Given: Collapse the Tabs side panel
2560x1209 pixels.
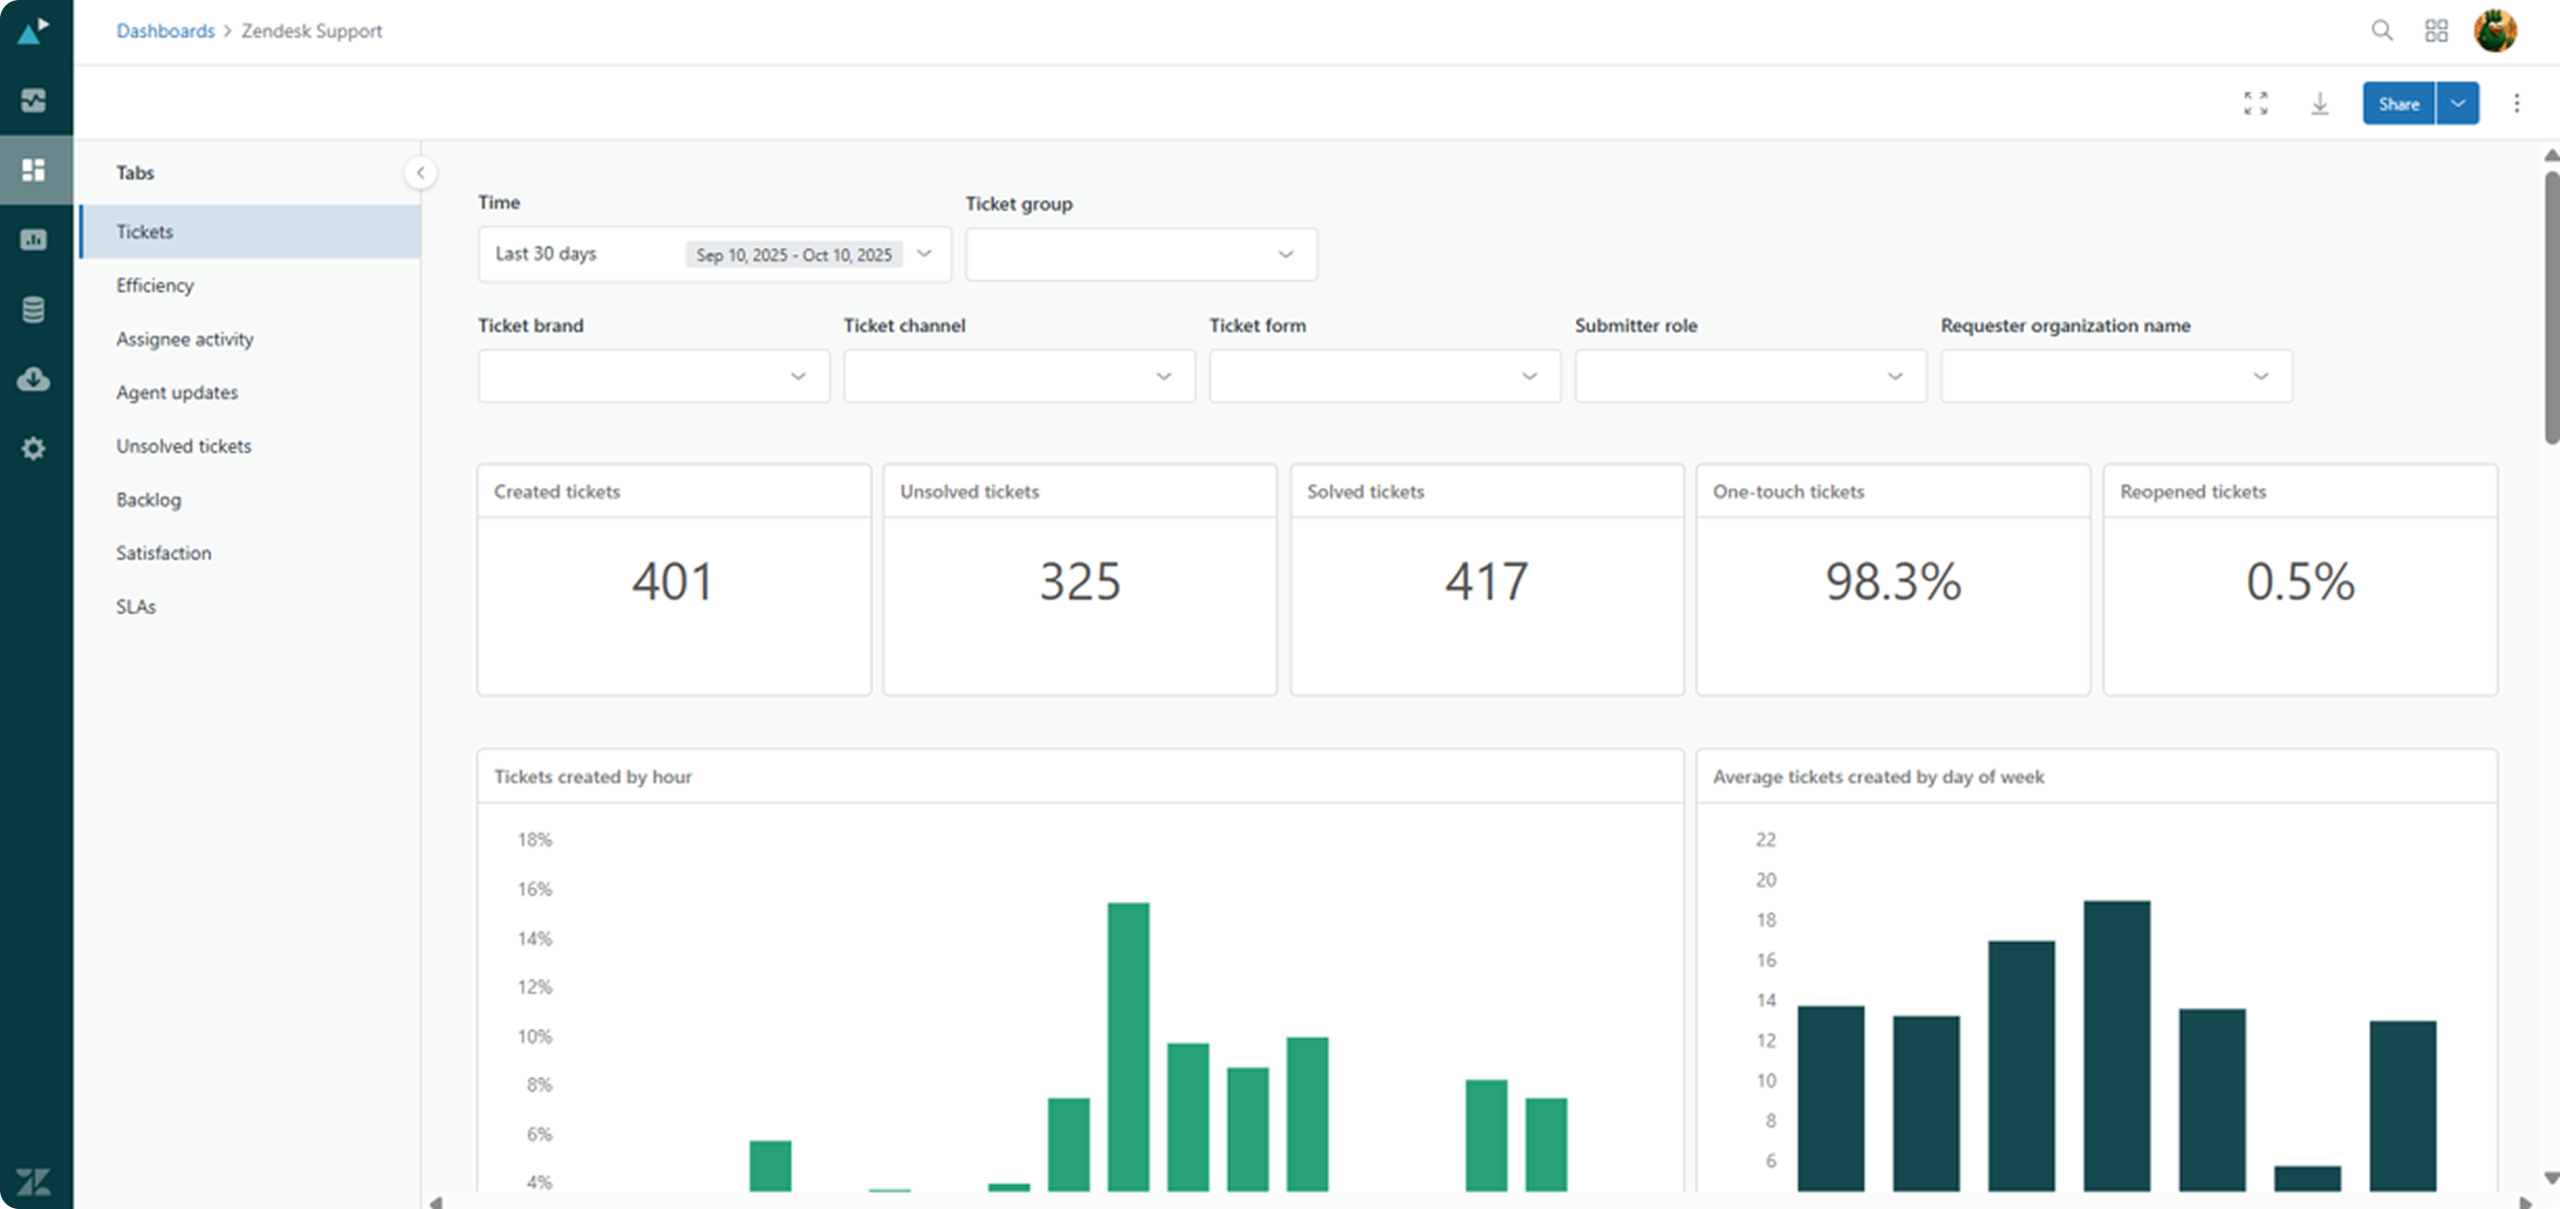Looking at the screenshot, I should (x=420, y=173).
